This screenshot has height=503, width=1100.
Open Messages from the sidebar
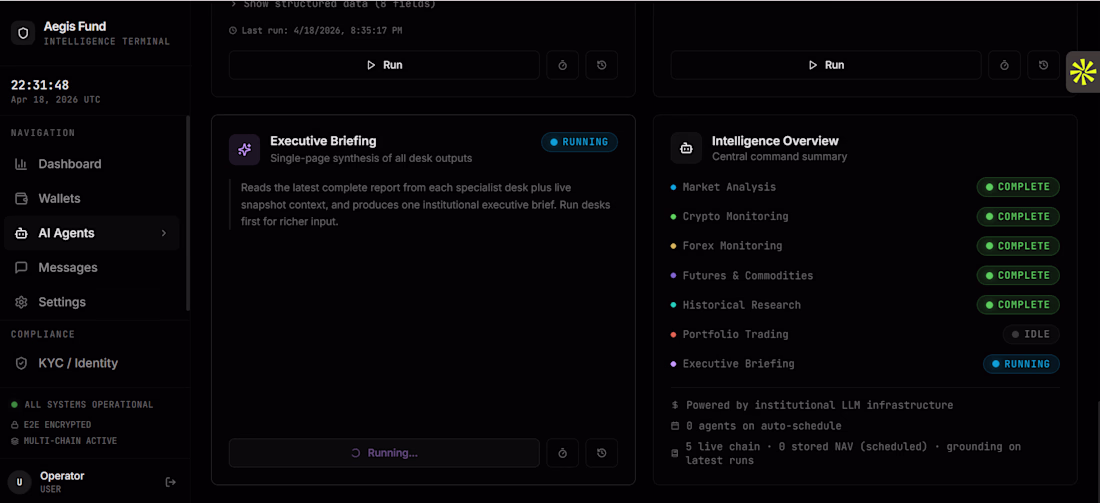tap(67, 268)
